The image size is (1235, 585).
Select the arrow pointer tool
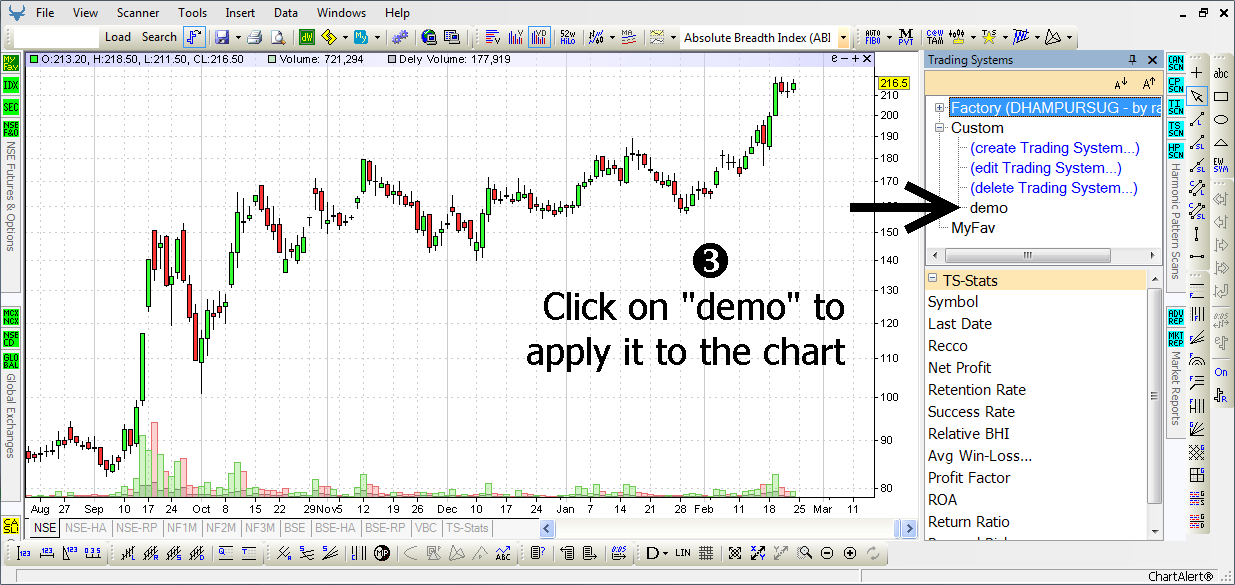click(x=1197, y=96)
